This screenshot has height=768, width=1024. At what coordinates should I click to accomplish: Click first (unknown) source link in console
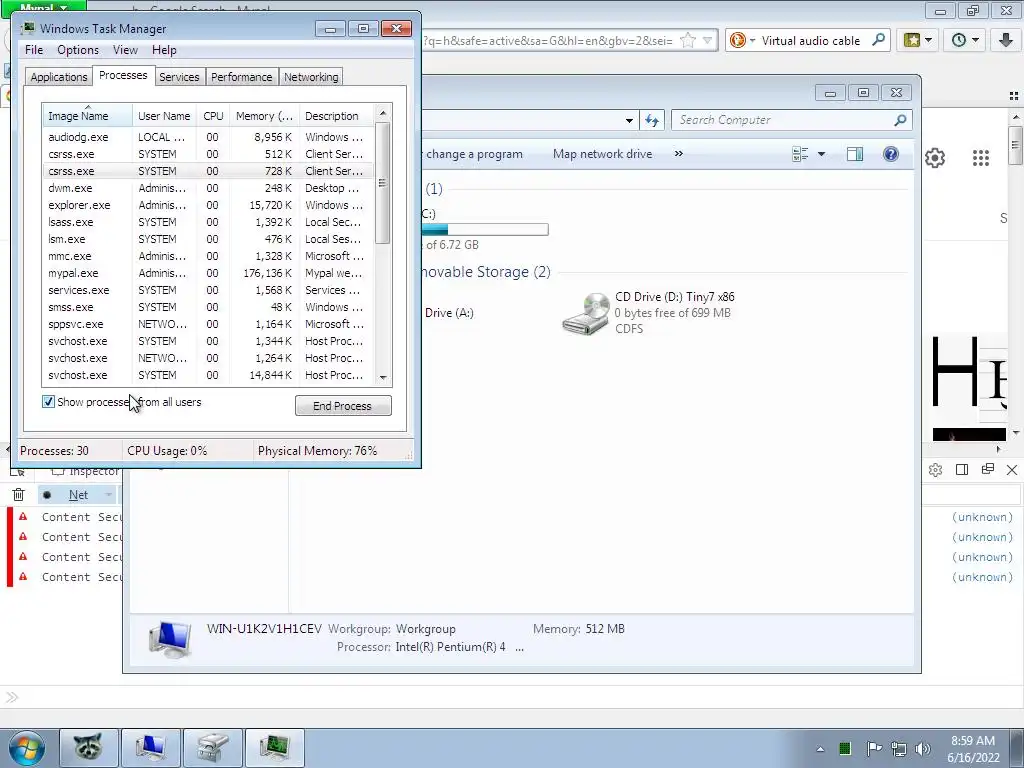point(982,517)
